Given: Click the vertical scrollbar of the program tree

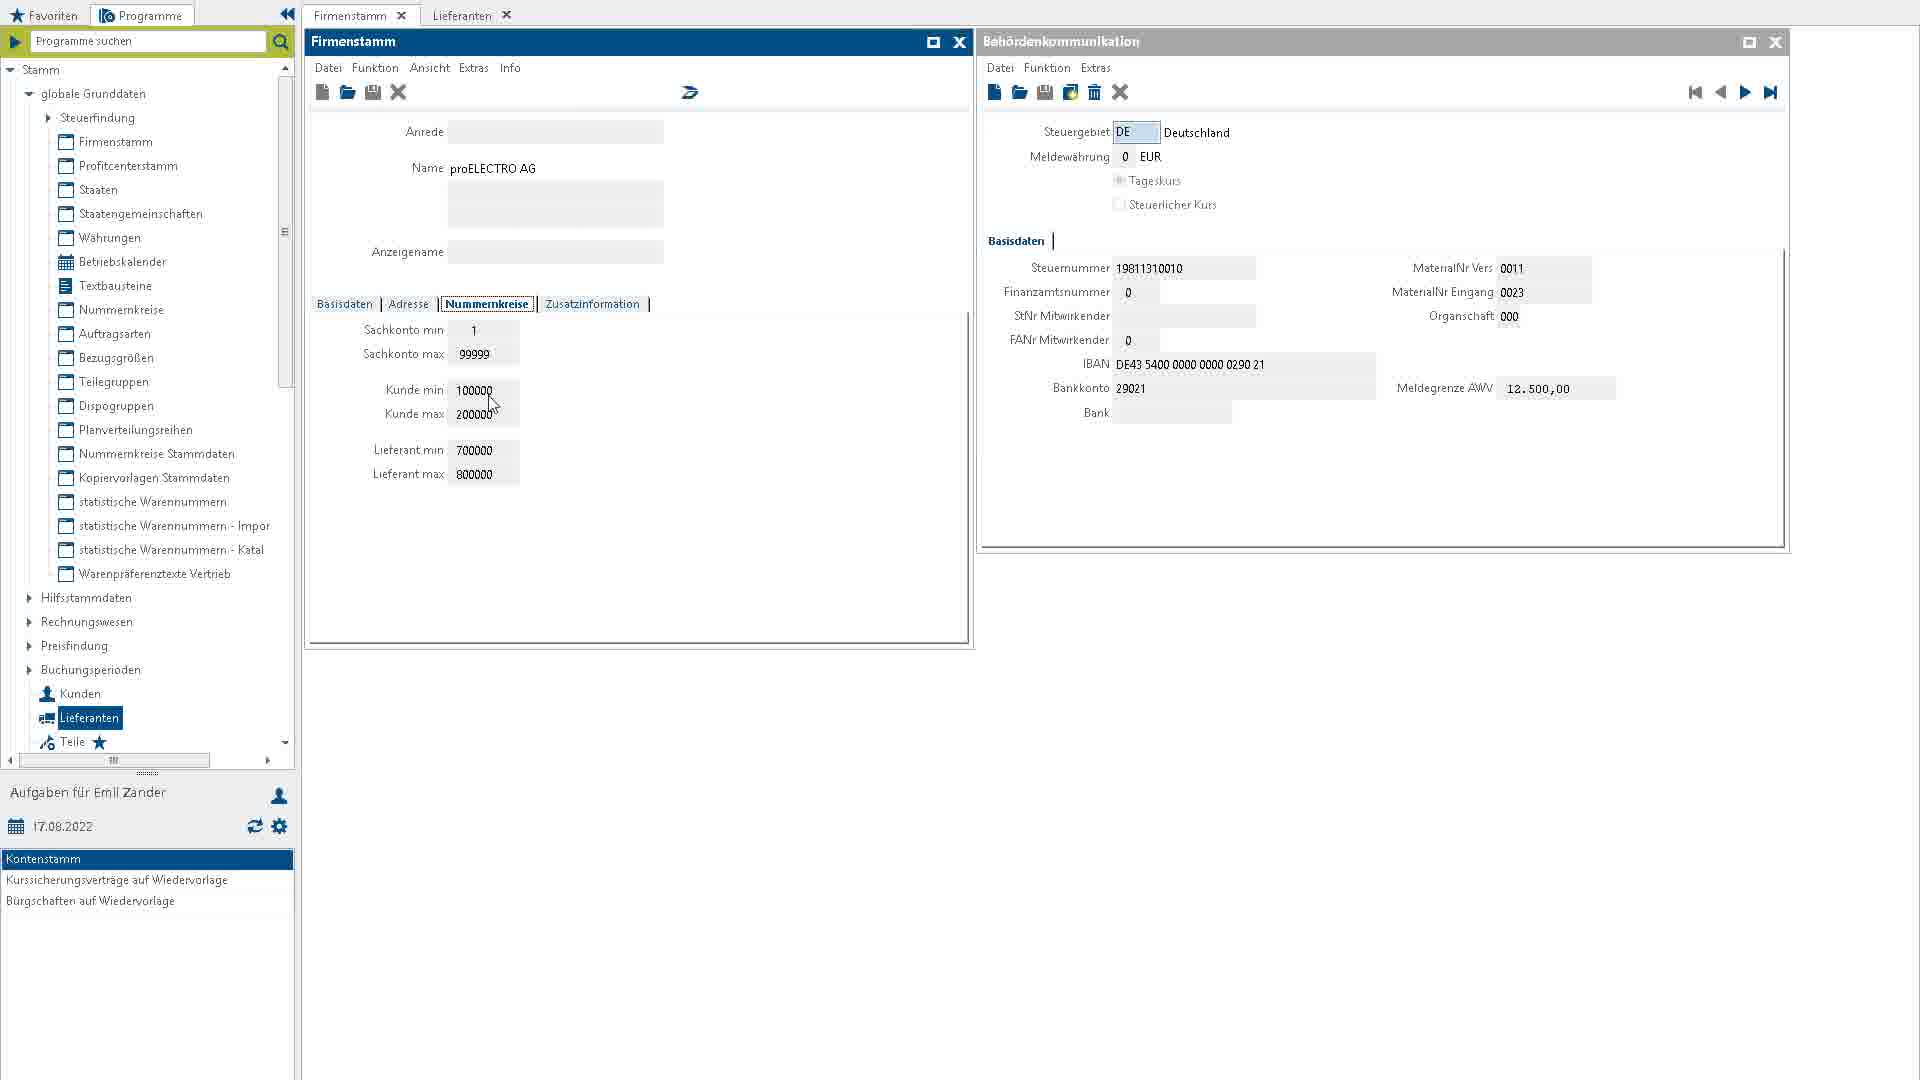Looking at the screenshot, I should pos(285,232).
